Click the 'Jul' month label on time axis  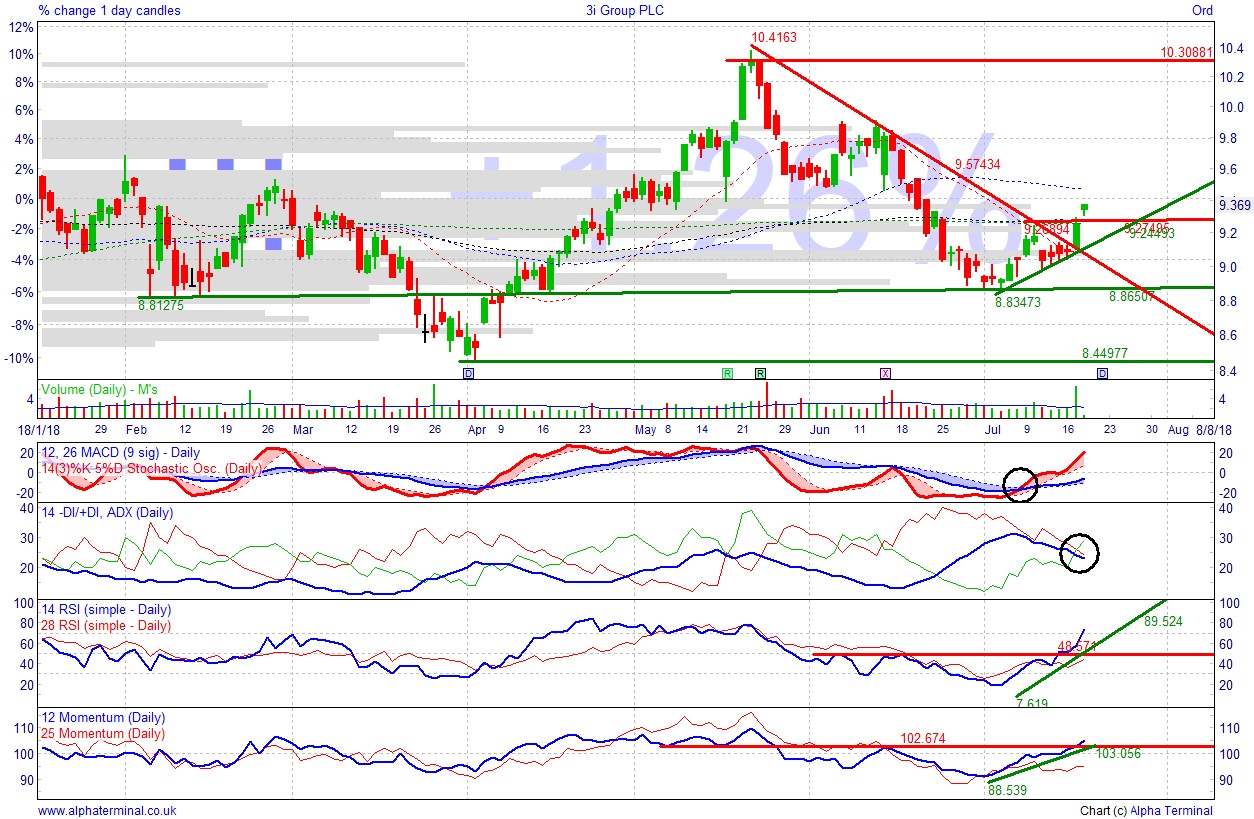coord(993,429)
